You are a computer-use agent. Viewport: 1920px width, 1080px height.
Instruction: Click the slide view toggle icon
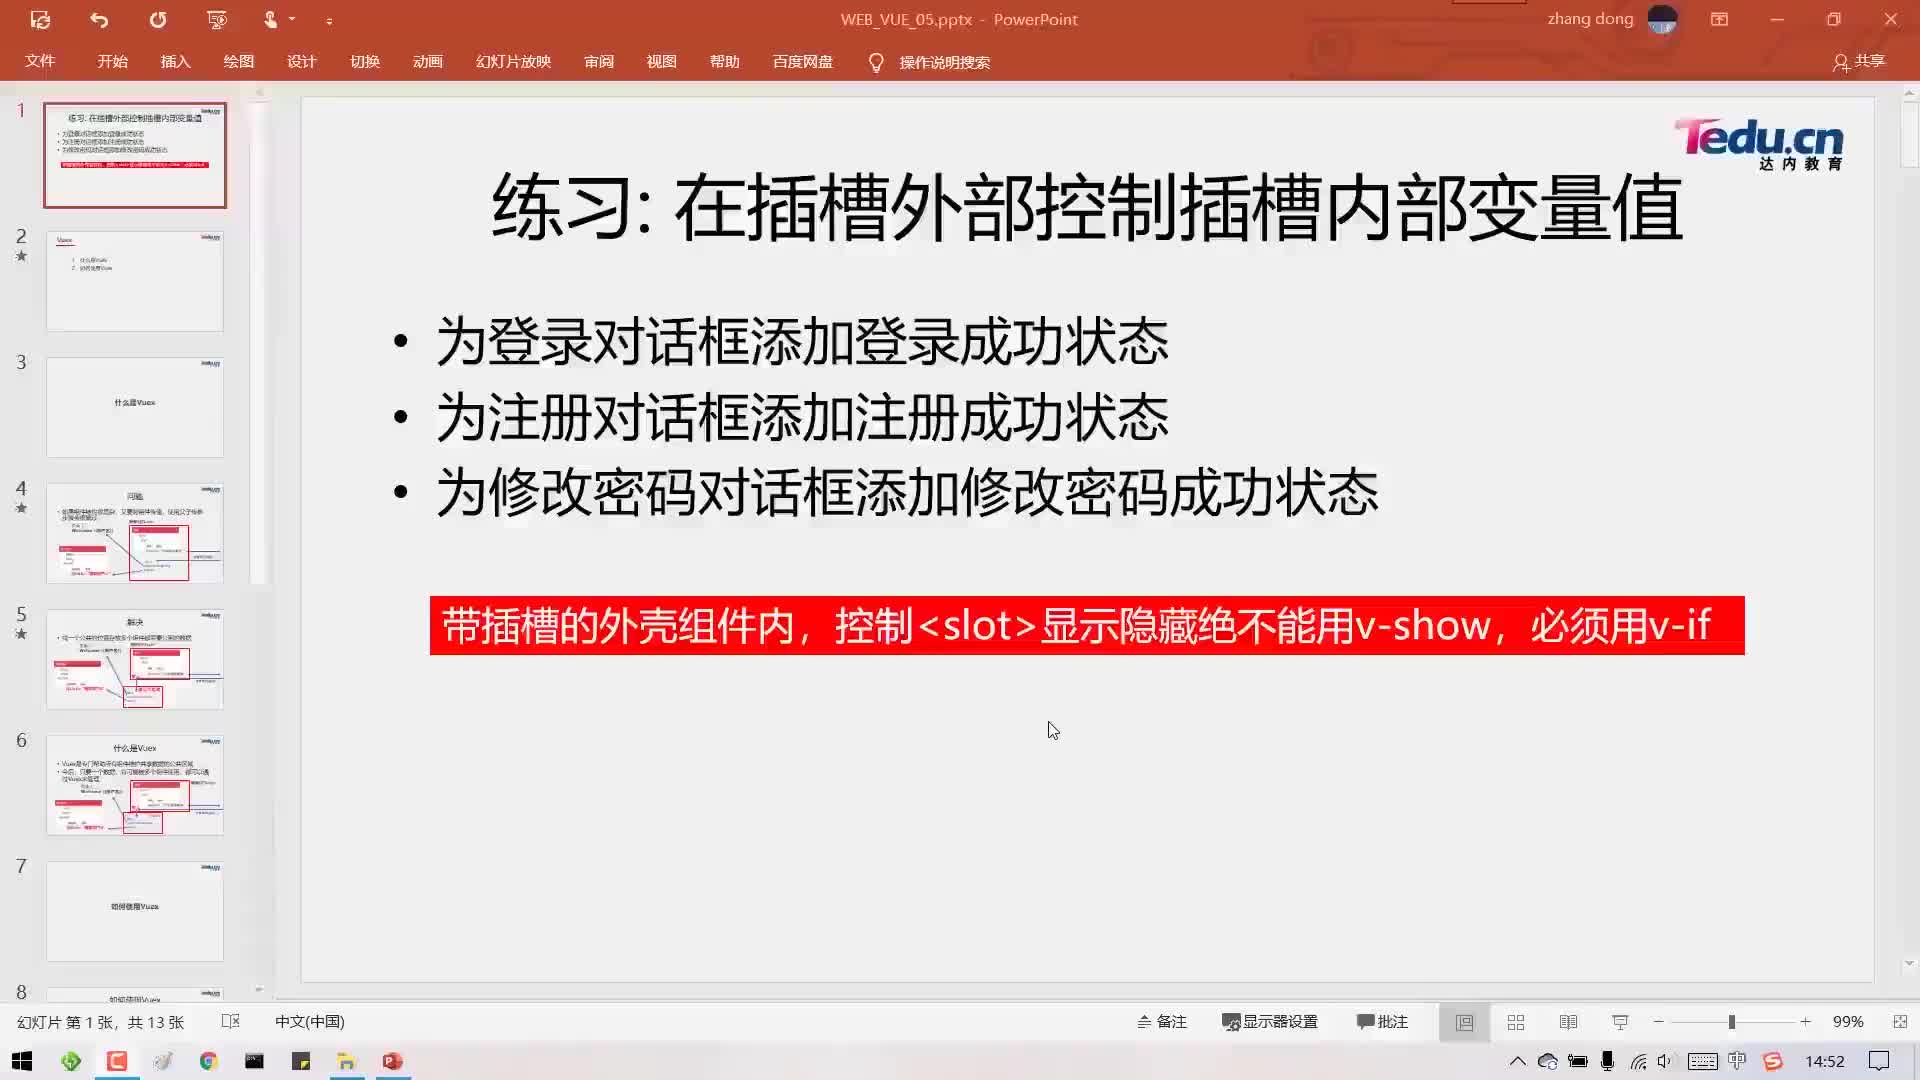coord(1464,1021)
